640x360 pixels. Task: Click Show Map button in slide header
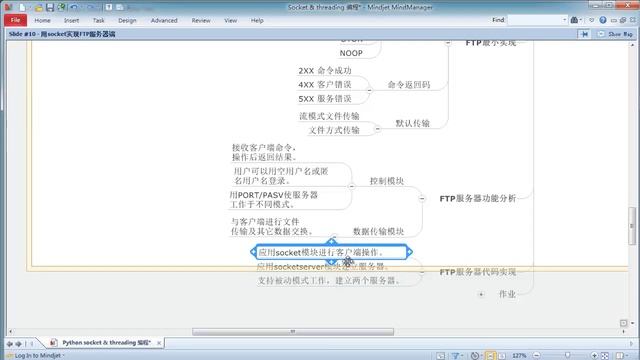pyautogui.click(x=615, y=34)
